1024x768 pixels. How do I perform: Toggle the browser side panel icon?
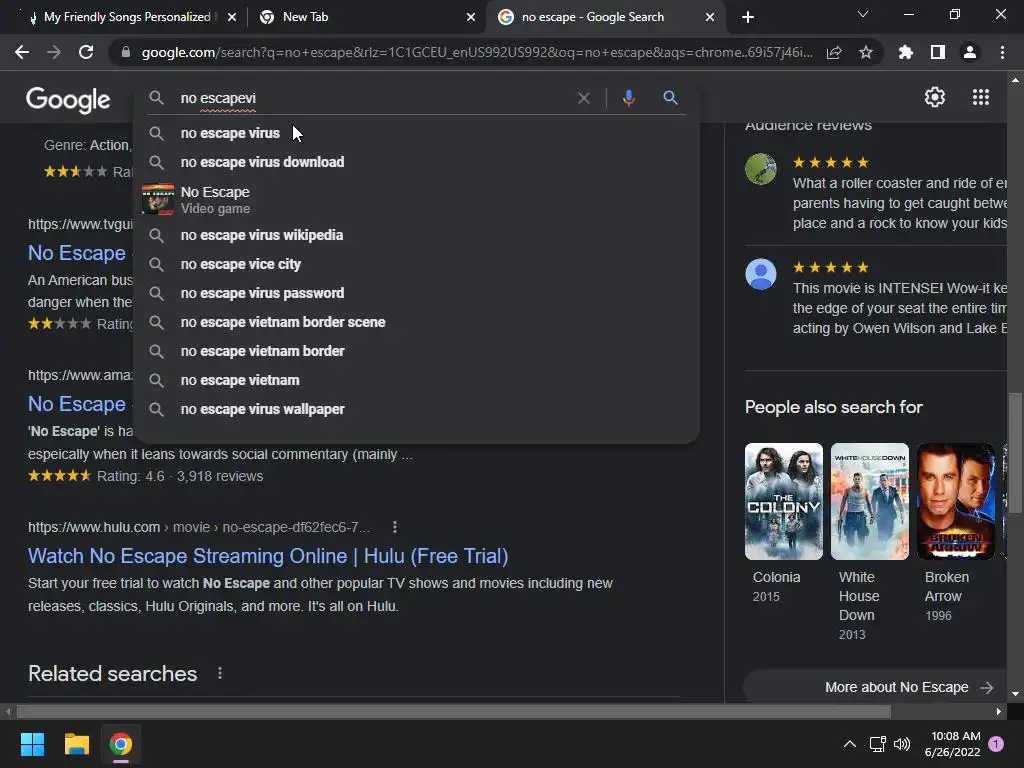938,52
